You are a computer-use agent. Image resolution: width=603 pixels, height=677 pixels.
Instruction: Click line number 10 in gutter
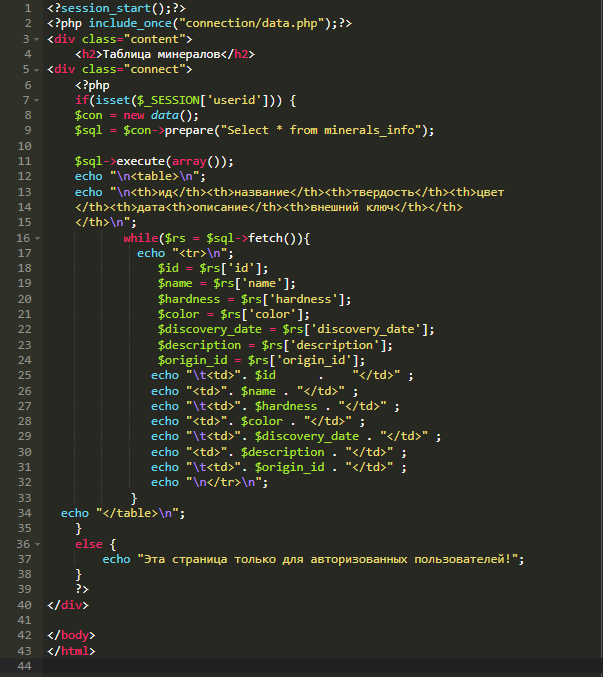tap(25, 146)
